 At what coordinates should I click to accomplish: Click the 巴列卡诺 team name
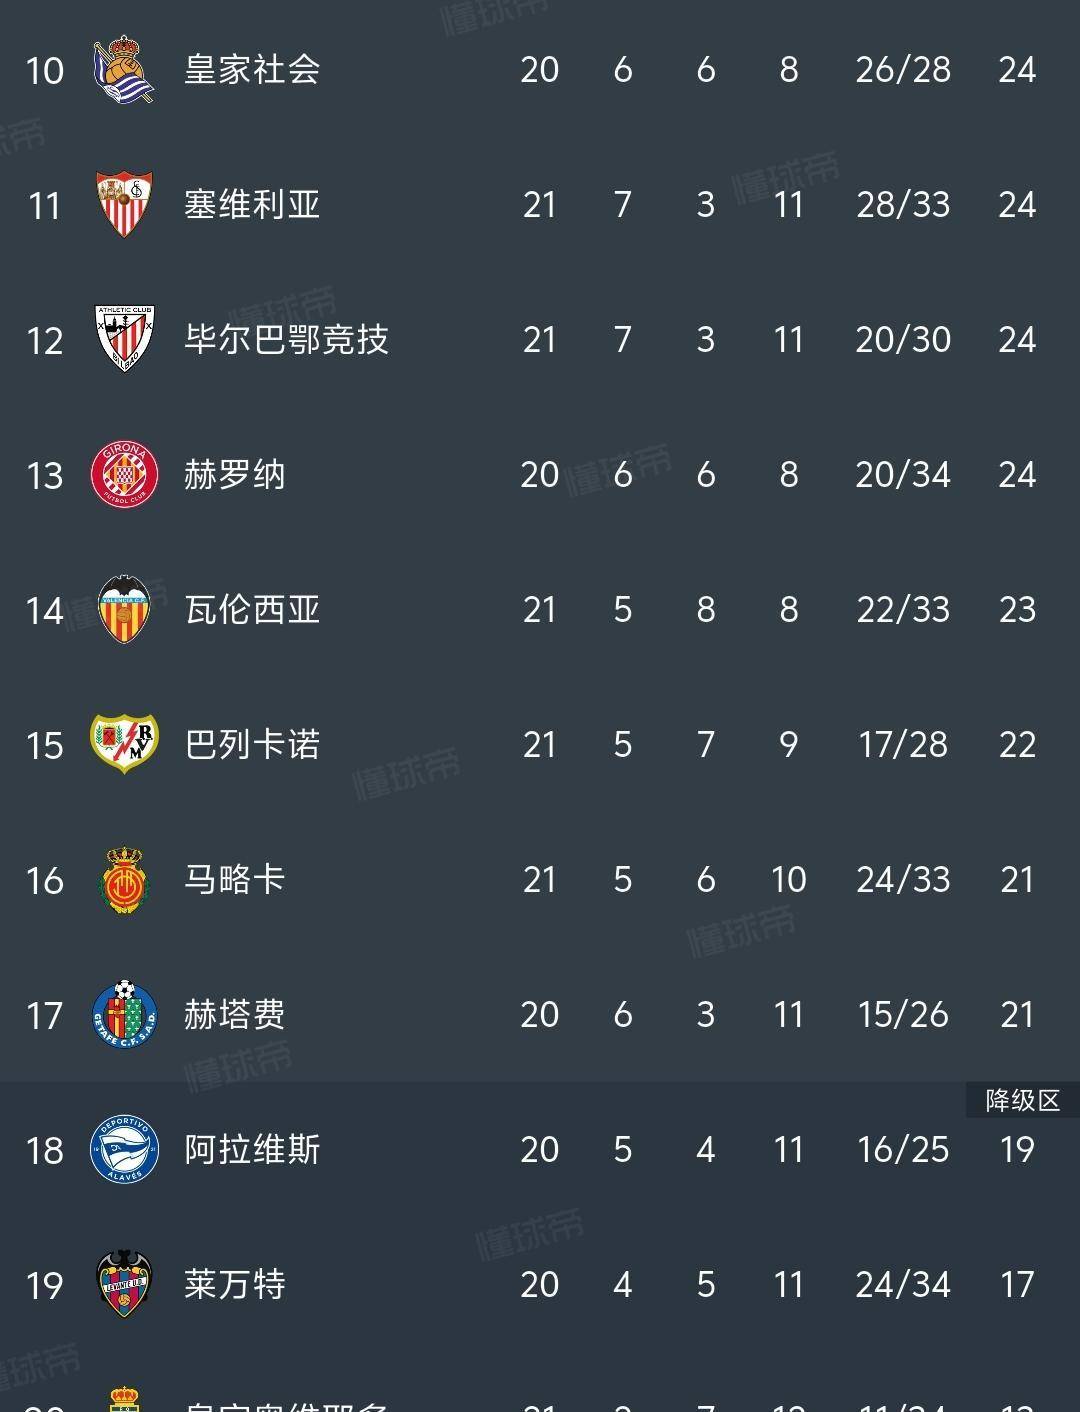pyautogui.click(x=253, y=744)
